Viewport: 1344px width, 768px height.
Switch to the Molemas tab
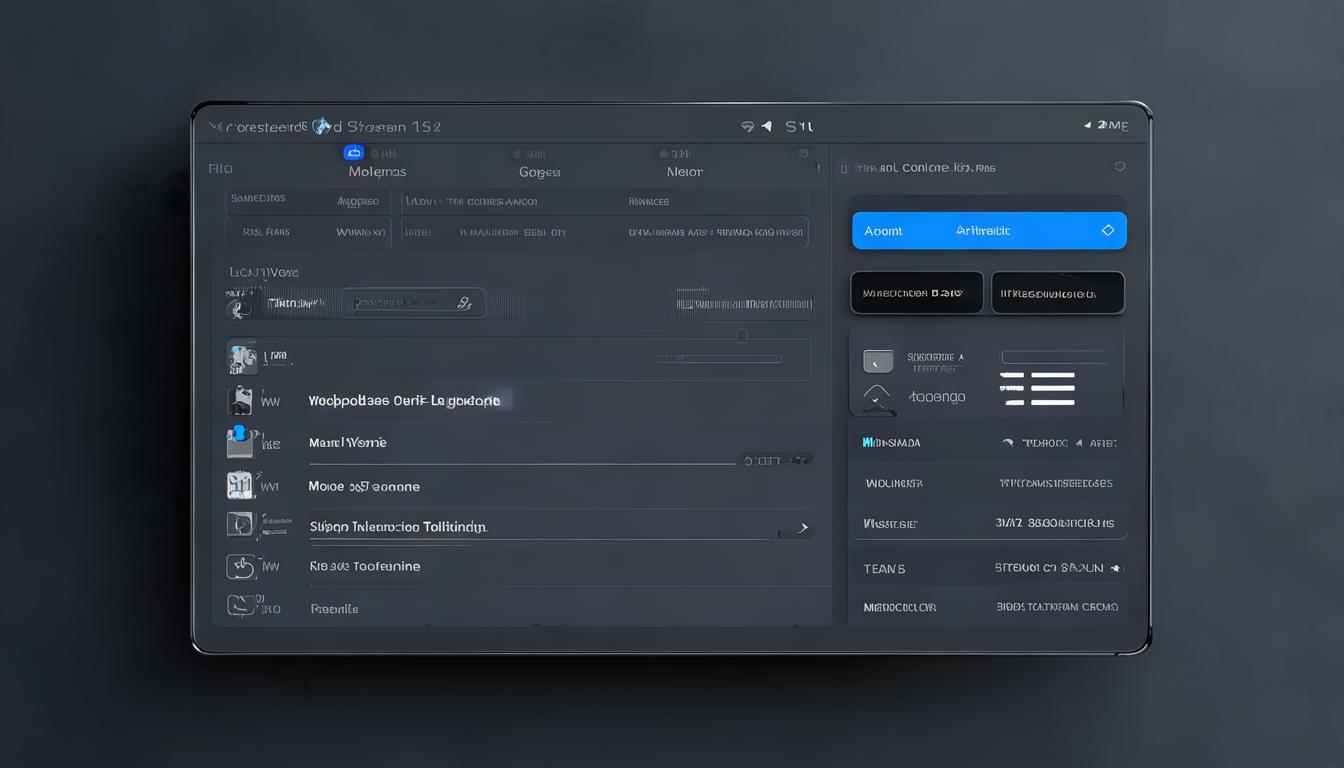(x=377, y=172)
